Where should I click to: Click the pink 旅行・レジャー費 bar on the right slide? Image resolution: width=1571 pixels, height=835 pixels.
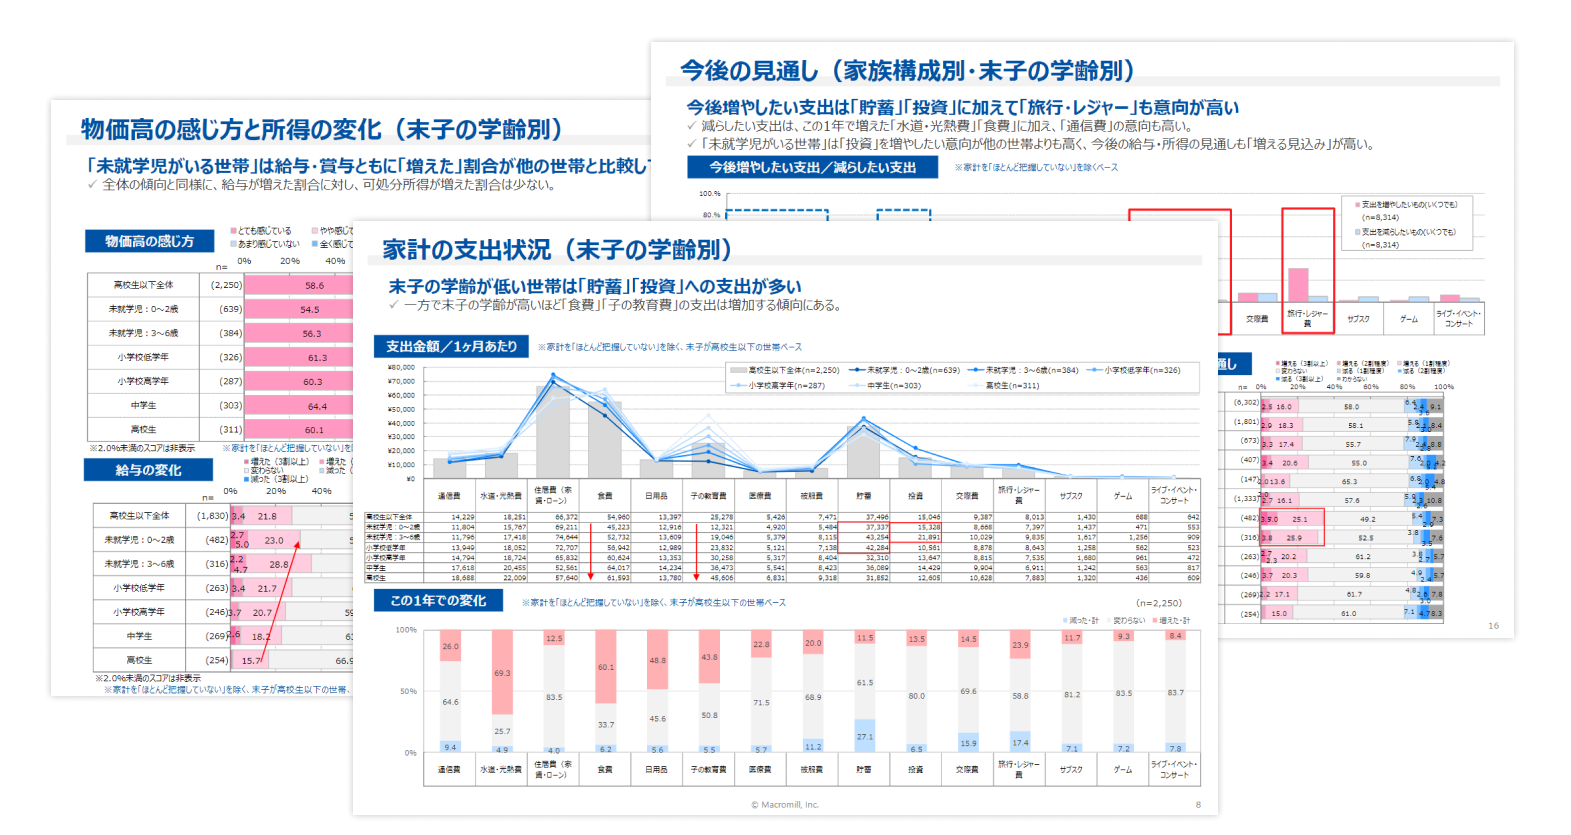(1298, 285)
